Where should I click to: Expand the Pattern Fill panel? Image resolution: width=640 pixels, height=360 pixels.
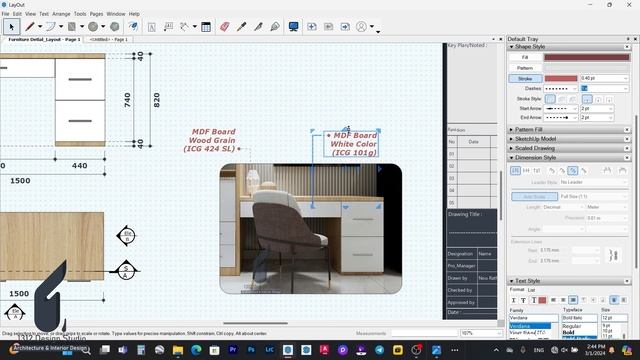[x=511, y=129]
